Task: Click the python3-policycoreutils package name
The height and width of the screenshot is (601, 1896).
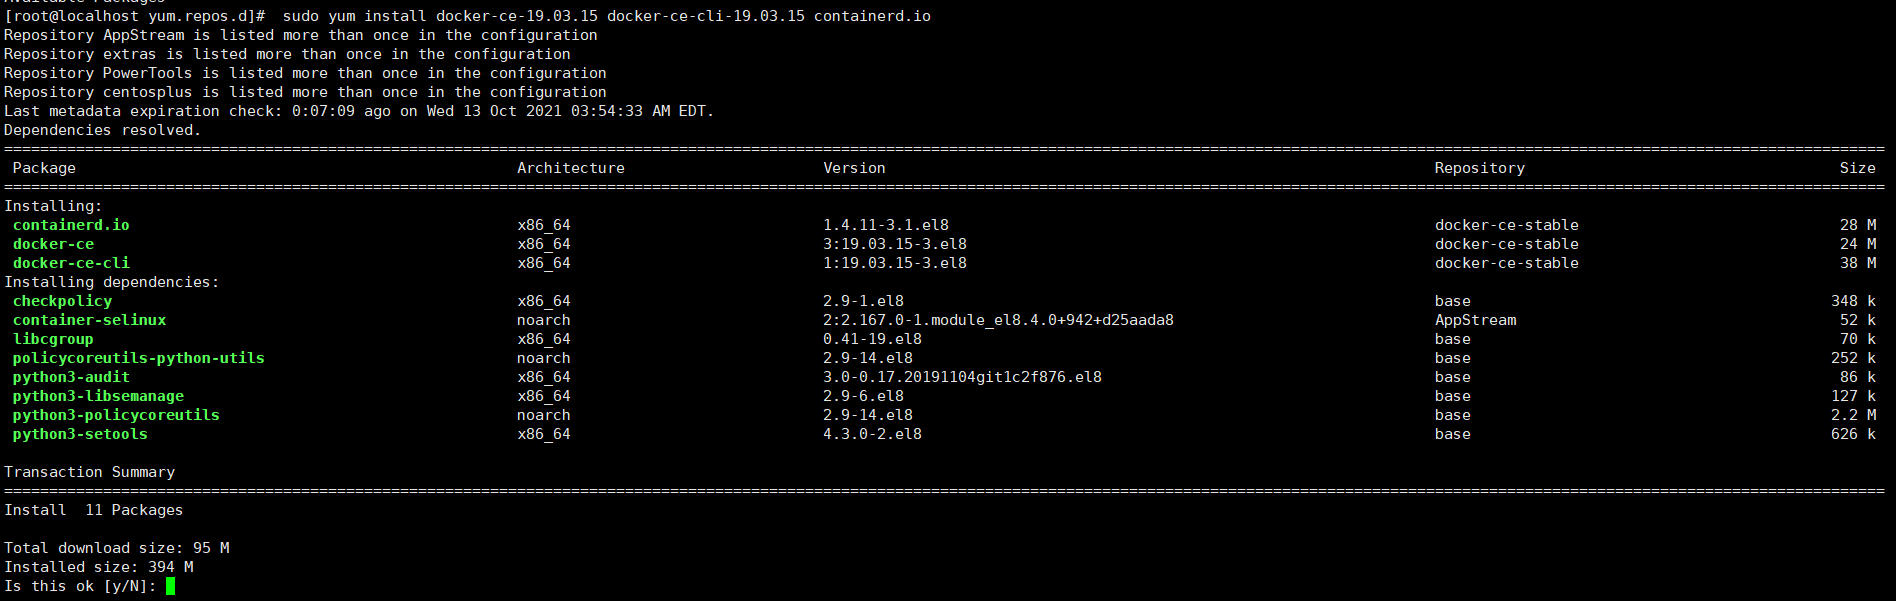Action: pyautogui.click(x=116, y=415)
